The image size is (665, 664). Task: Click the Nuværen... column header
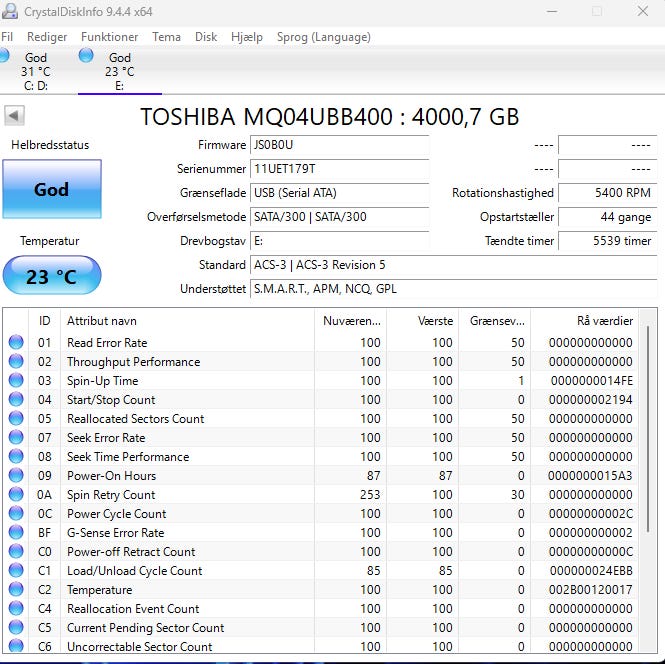pos(350,321)
